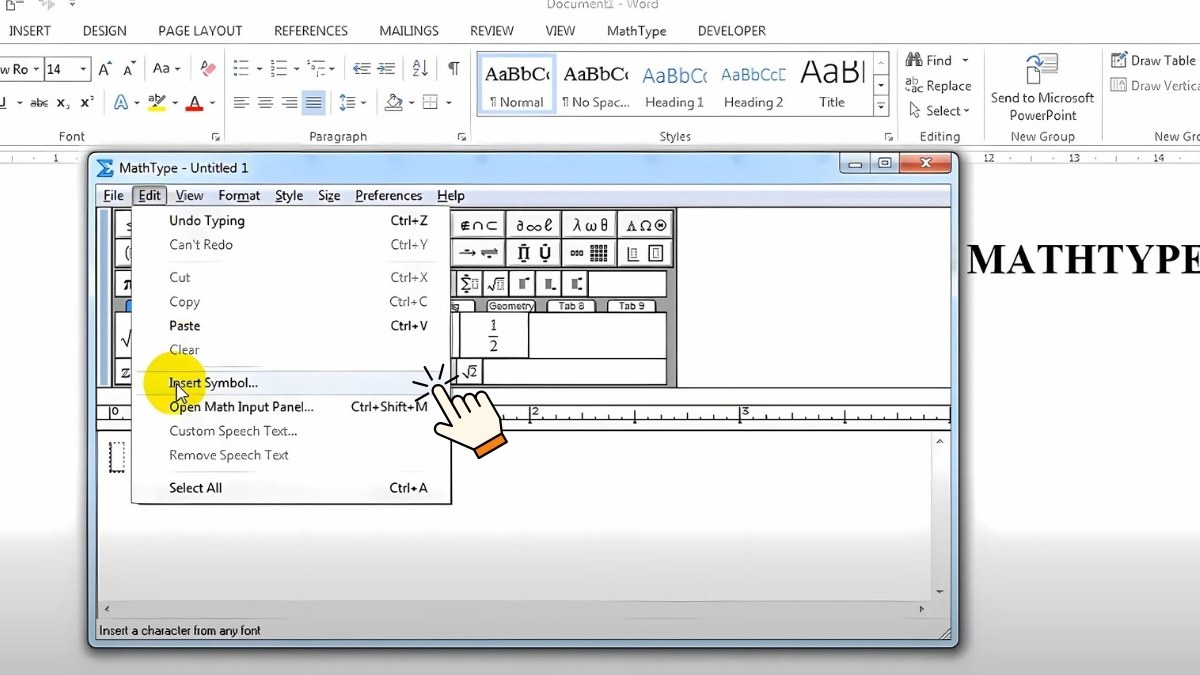
Task: Open the REFERENCES ribbon tab
Action: pyautogui.click(x=311, y=31)
